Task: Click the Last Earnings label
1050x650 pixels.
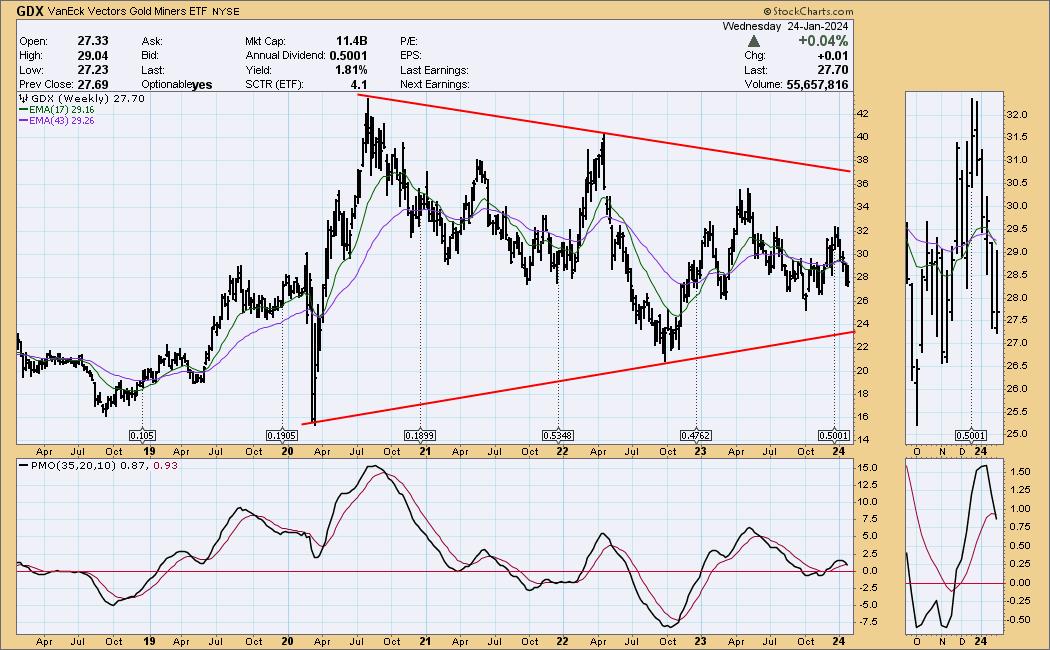Action: click(435, 70)
